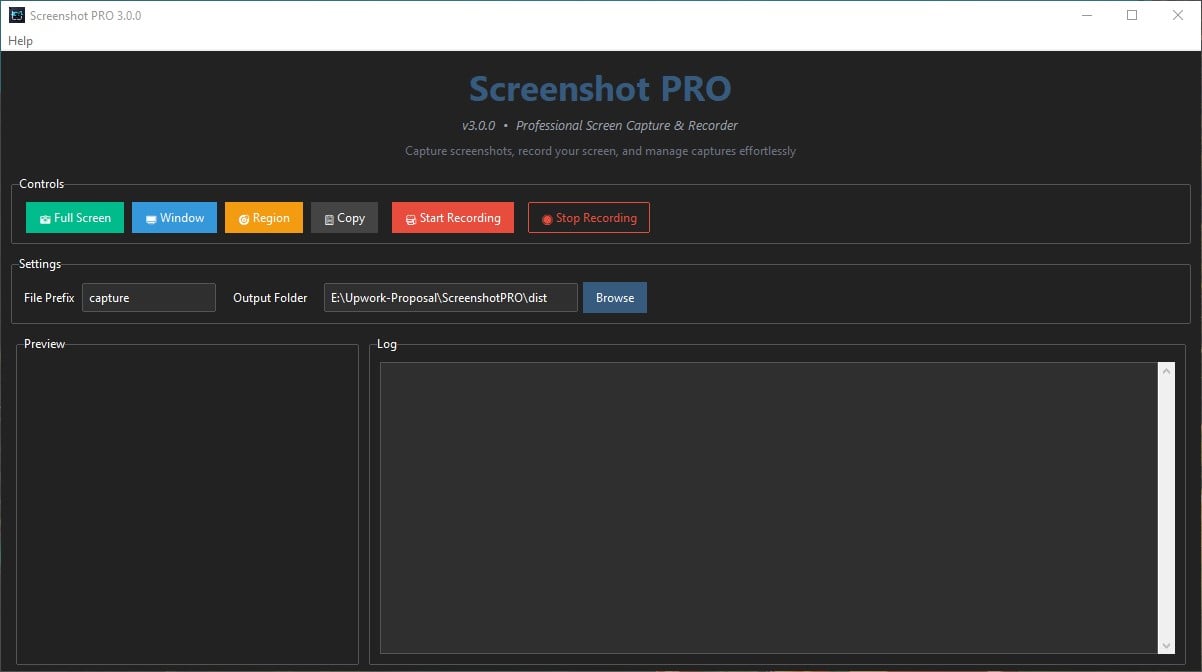Click the Log scrollbar up arrow

pos(1165,370)
